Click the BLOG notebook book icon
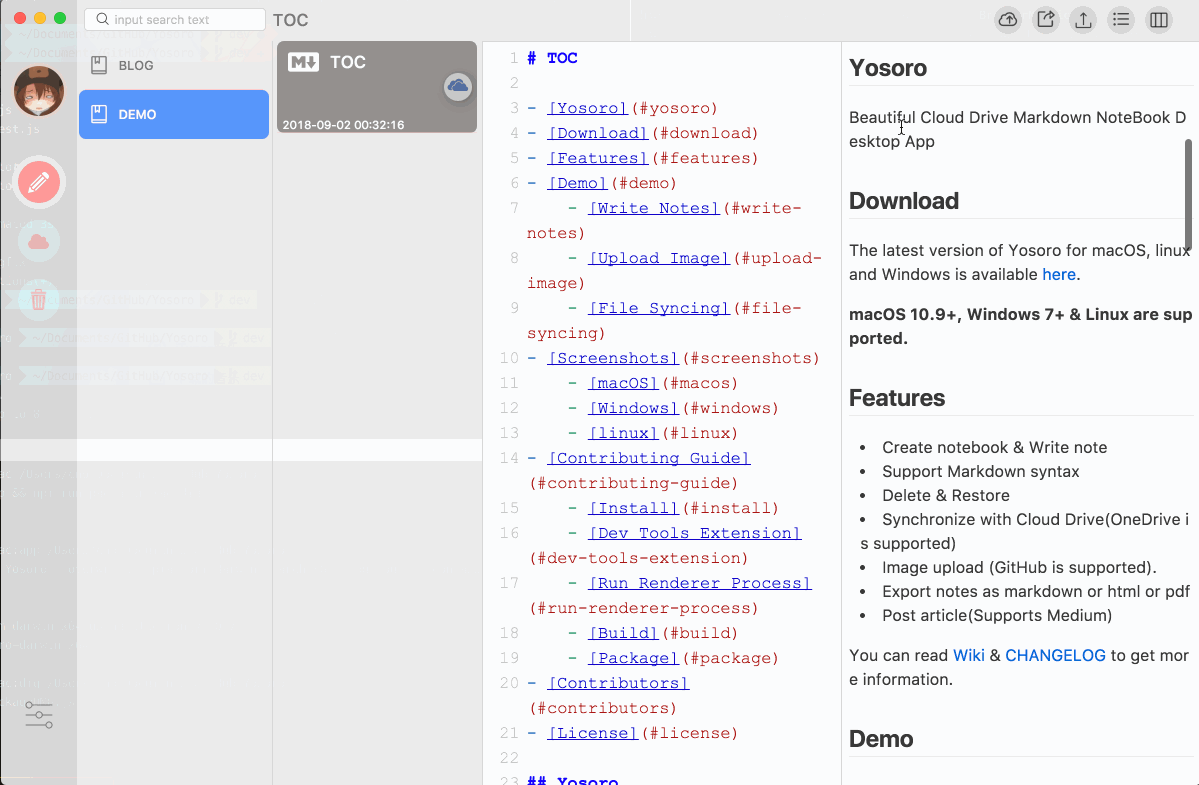The height and width of the screenshot is (785, 1199). 99,65
